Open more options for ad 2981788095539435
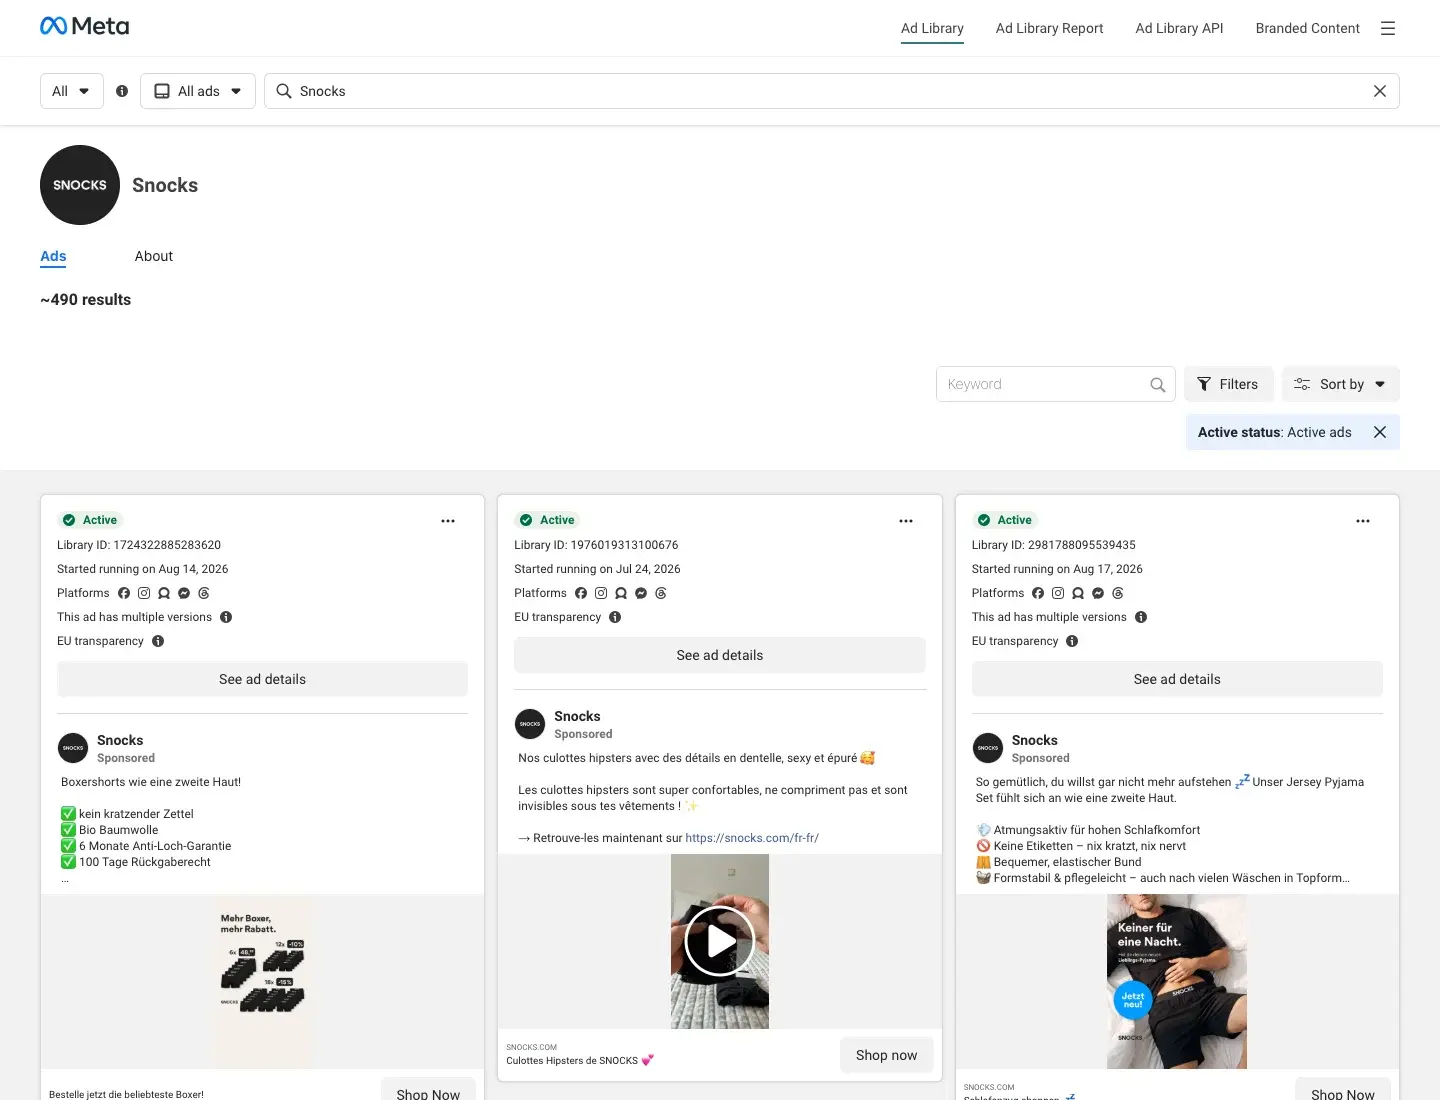1440x1100 pixels. [x=1363, y=521]
